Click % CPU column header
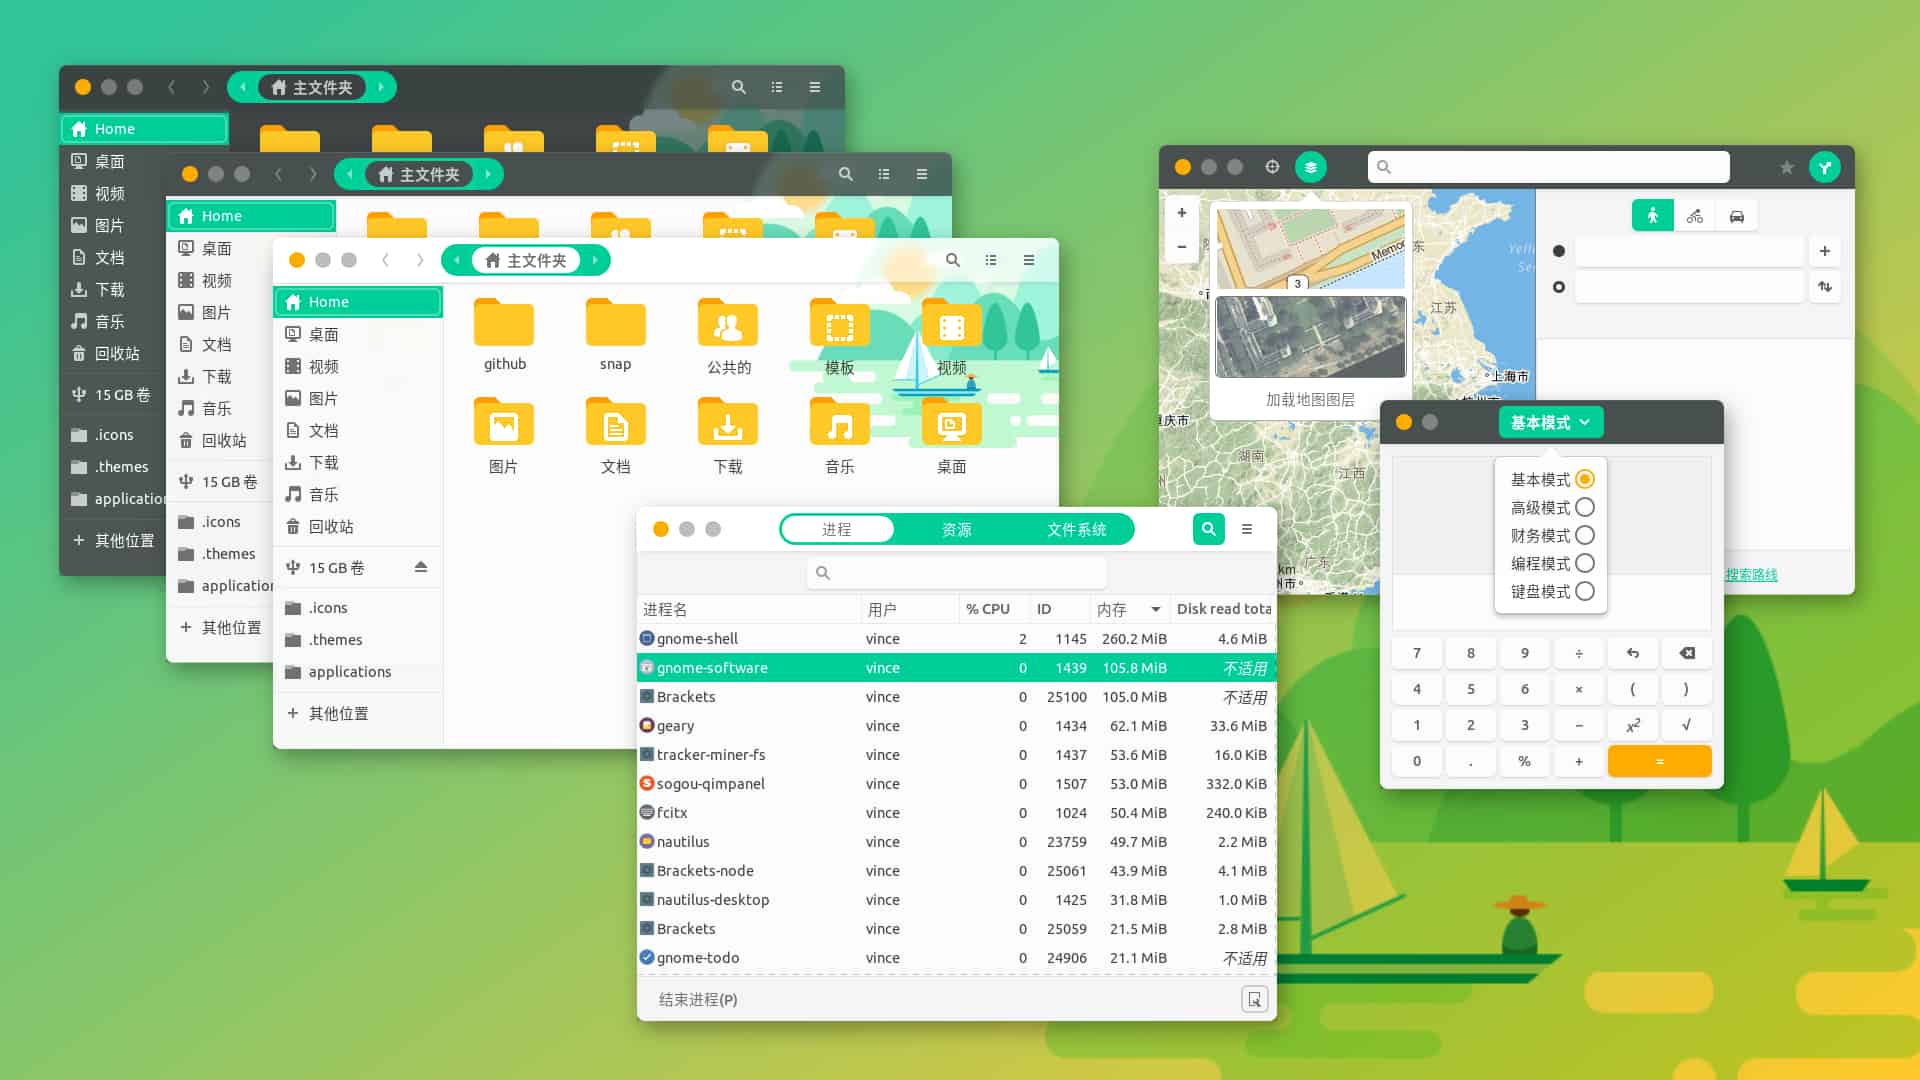This screenshot has width=1920, height=1080. pos(993,609)
